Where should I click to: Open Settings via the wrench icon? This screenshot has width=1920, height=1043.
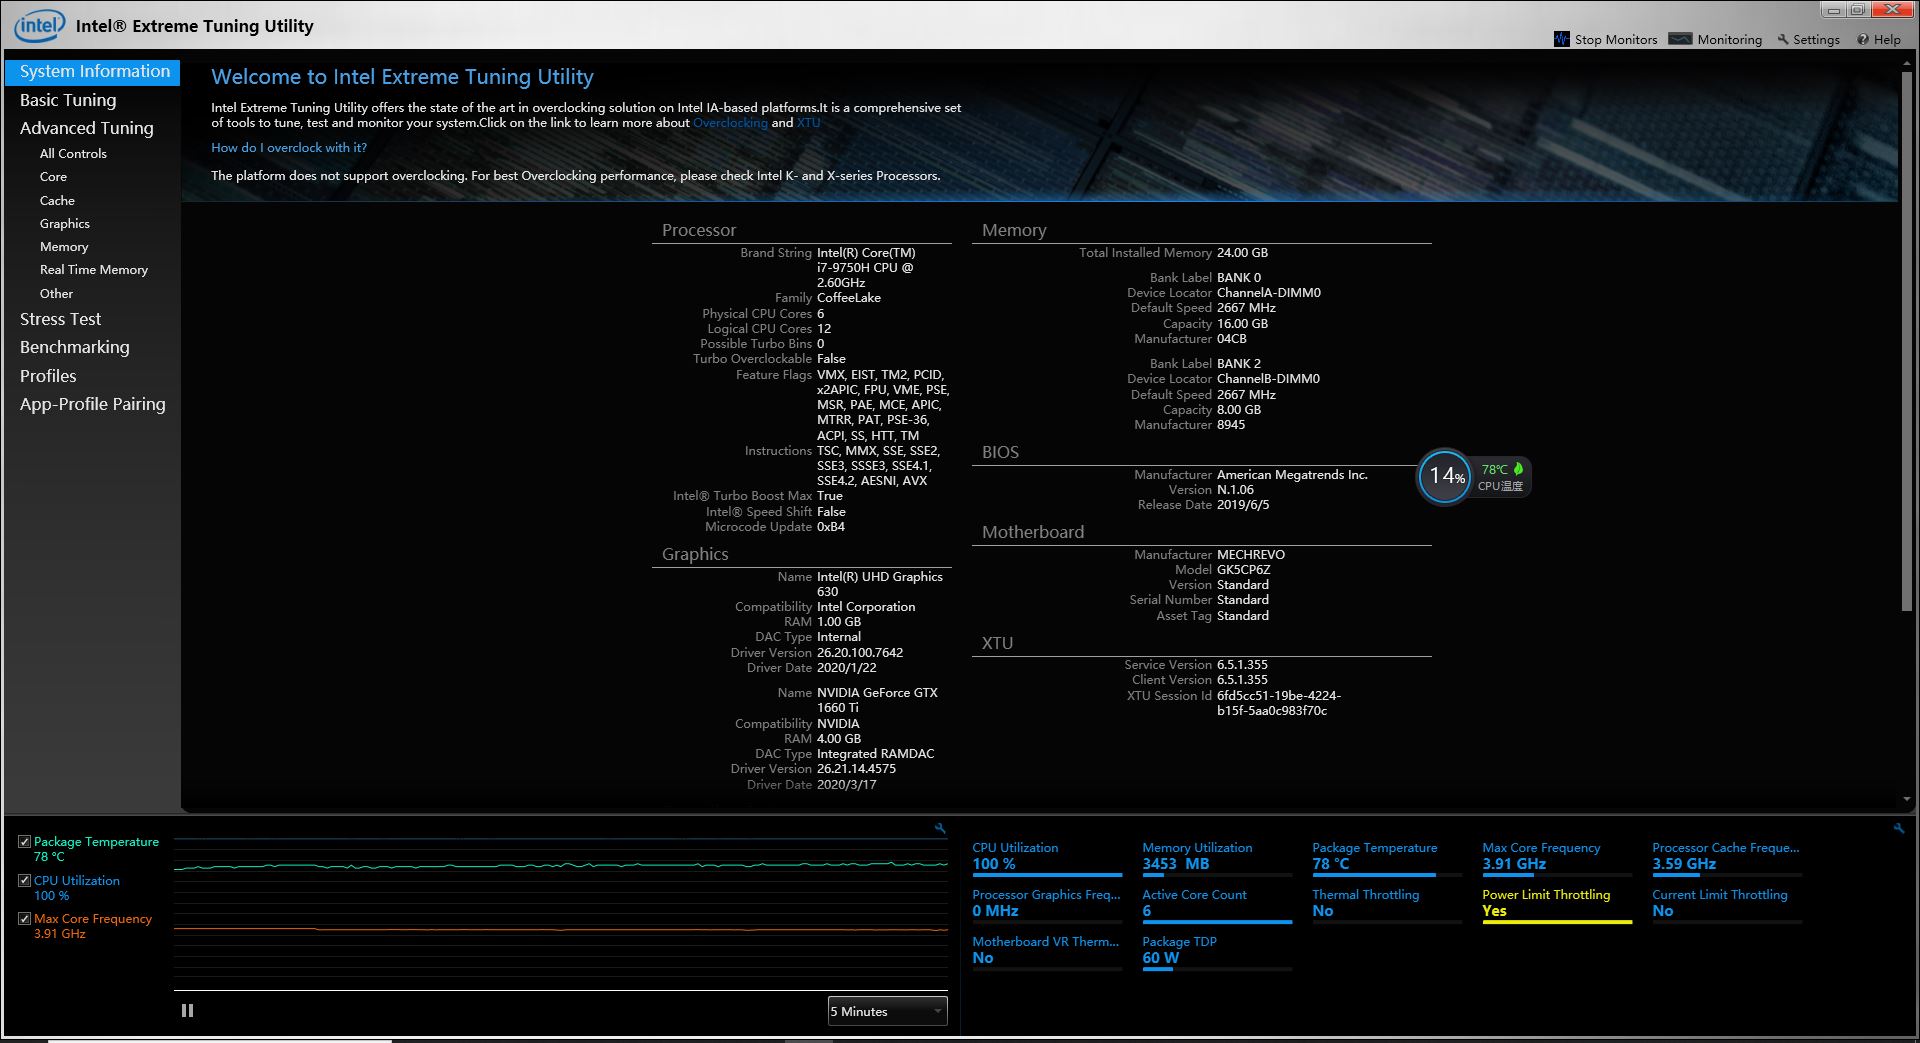(x=1782, y=40)
